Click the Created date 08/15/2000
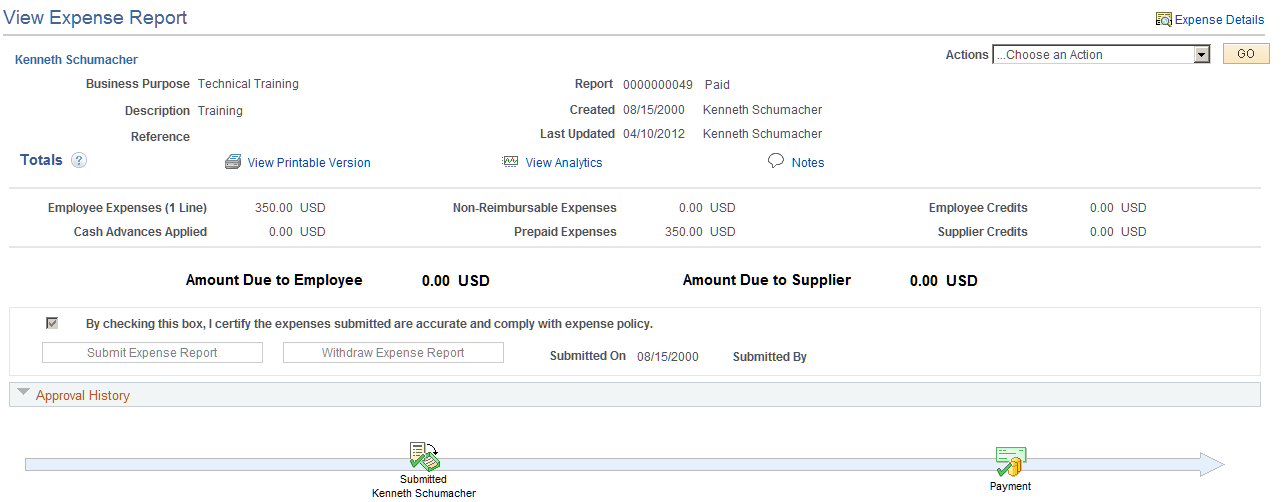 click(654, 110)
